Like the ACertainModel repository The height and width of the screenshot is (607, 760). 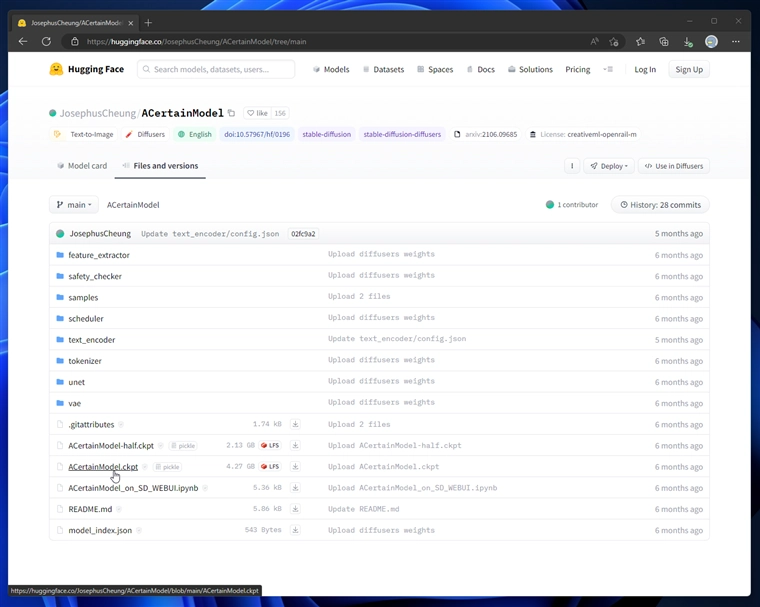[257, 113]
